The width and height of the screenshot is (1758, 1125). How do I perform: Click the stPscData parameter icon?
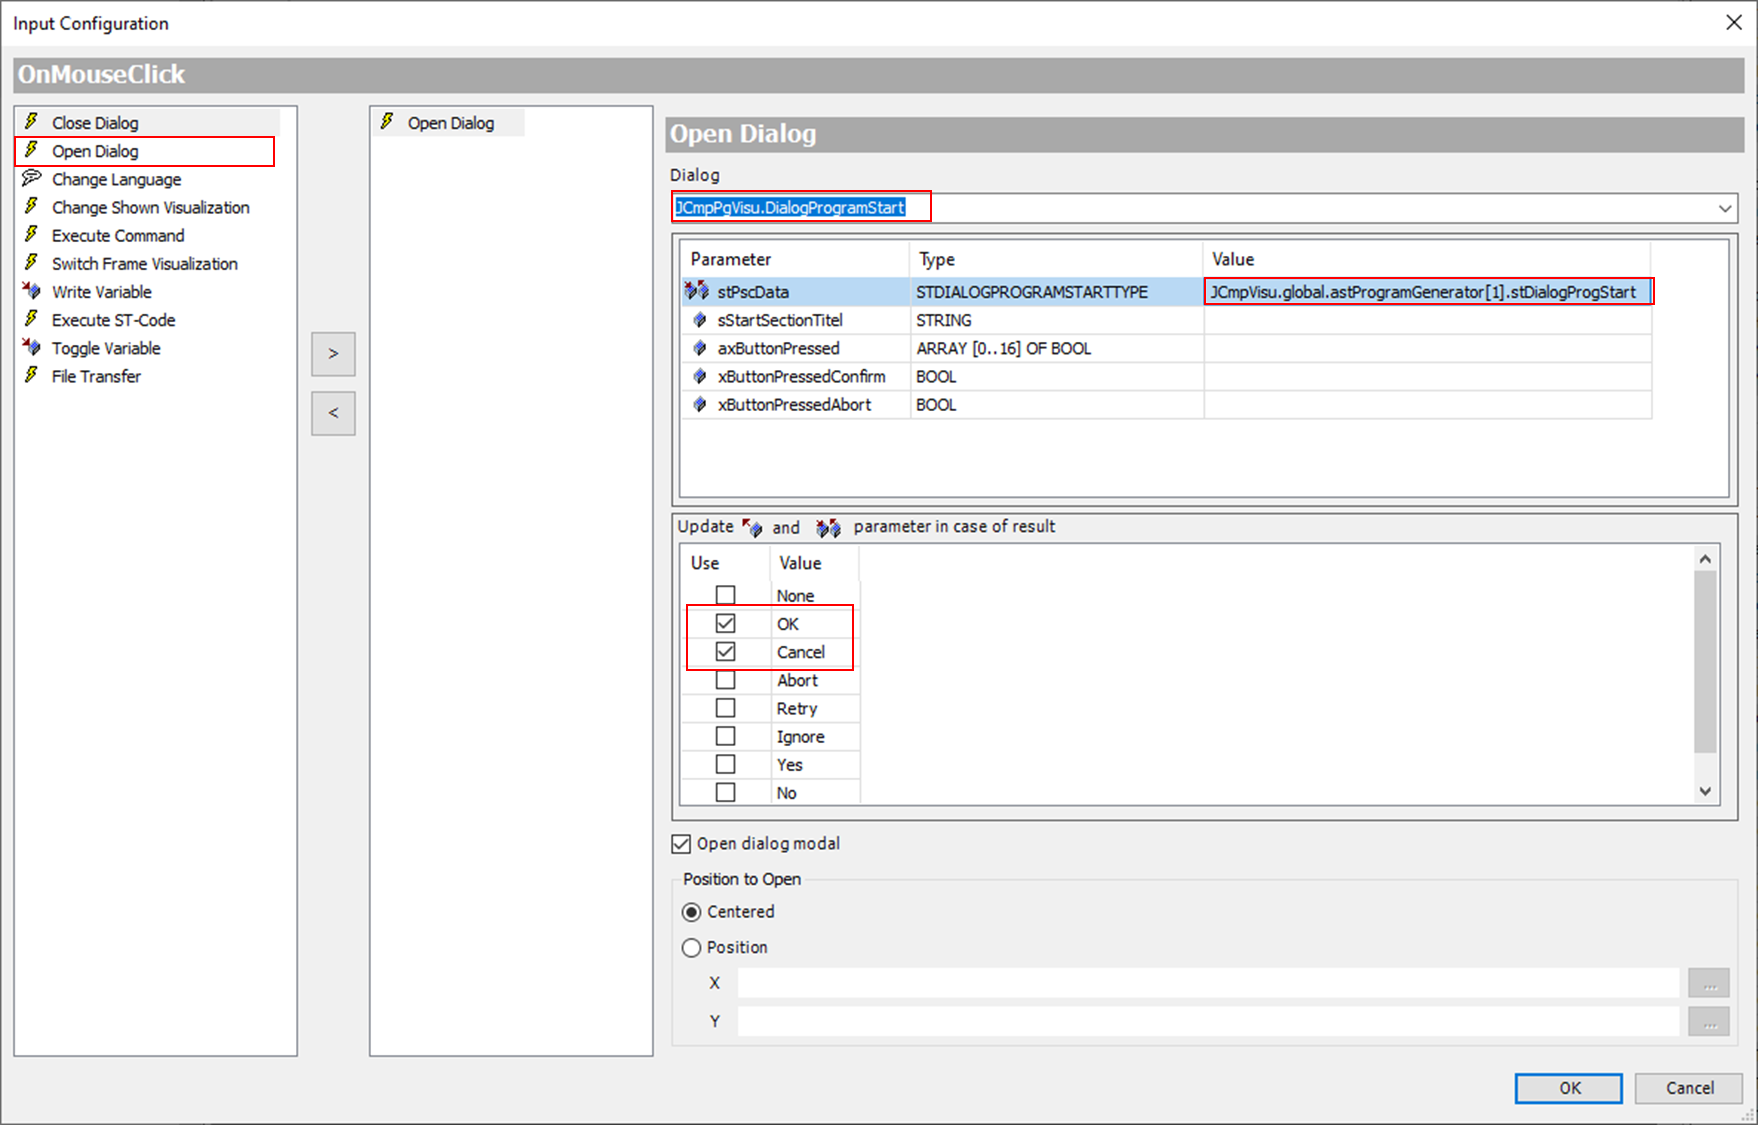pyautogui.click(x=697, y=291)
